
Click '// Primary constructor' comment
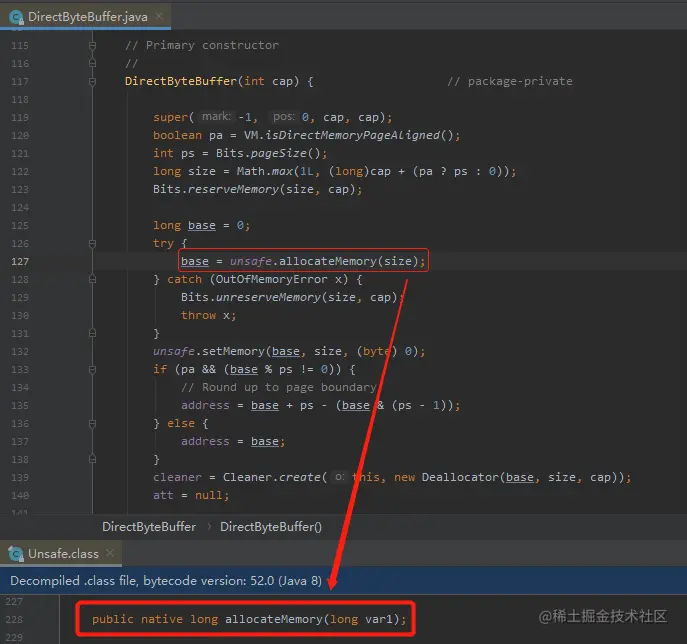[x=202, y=45]
